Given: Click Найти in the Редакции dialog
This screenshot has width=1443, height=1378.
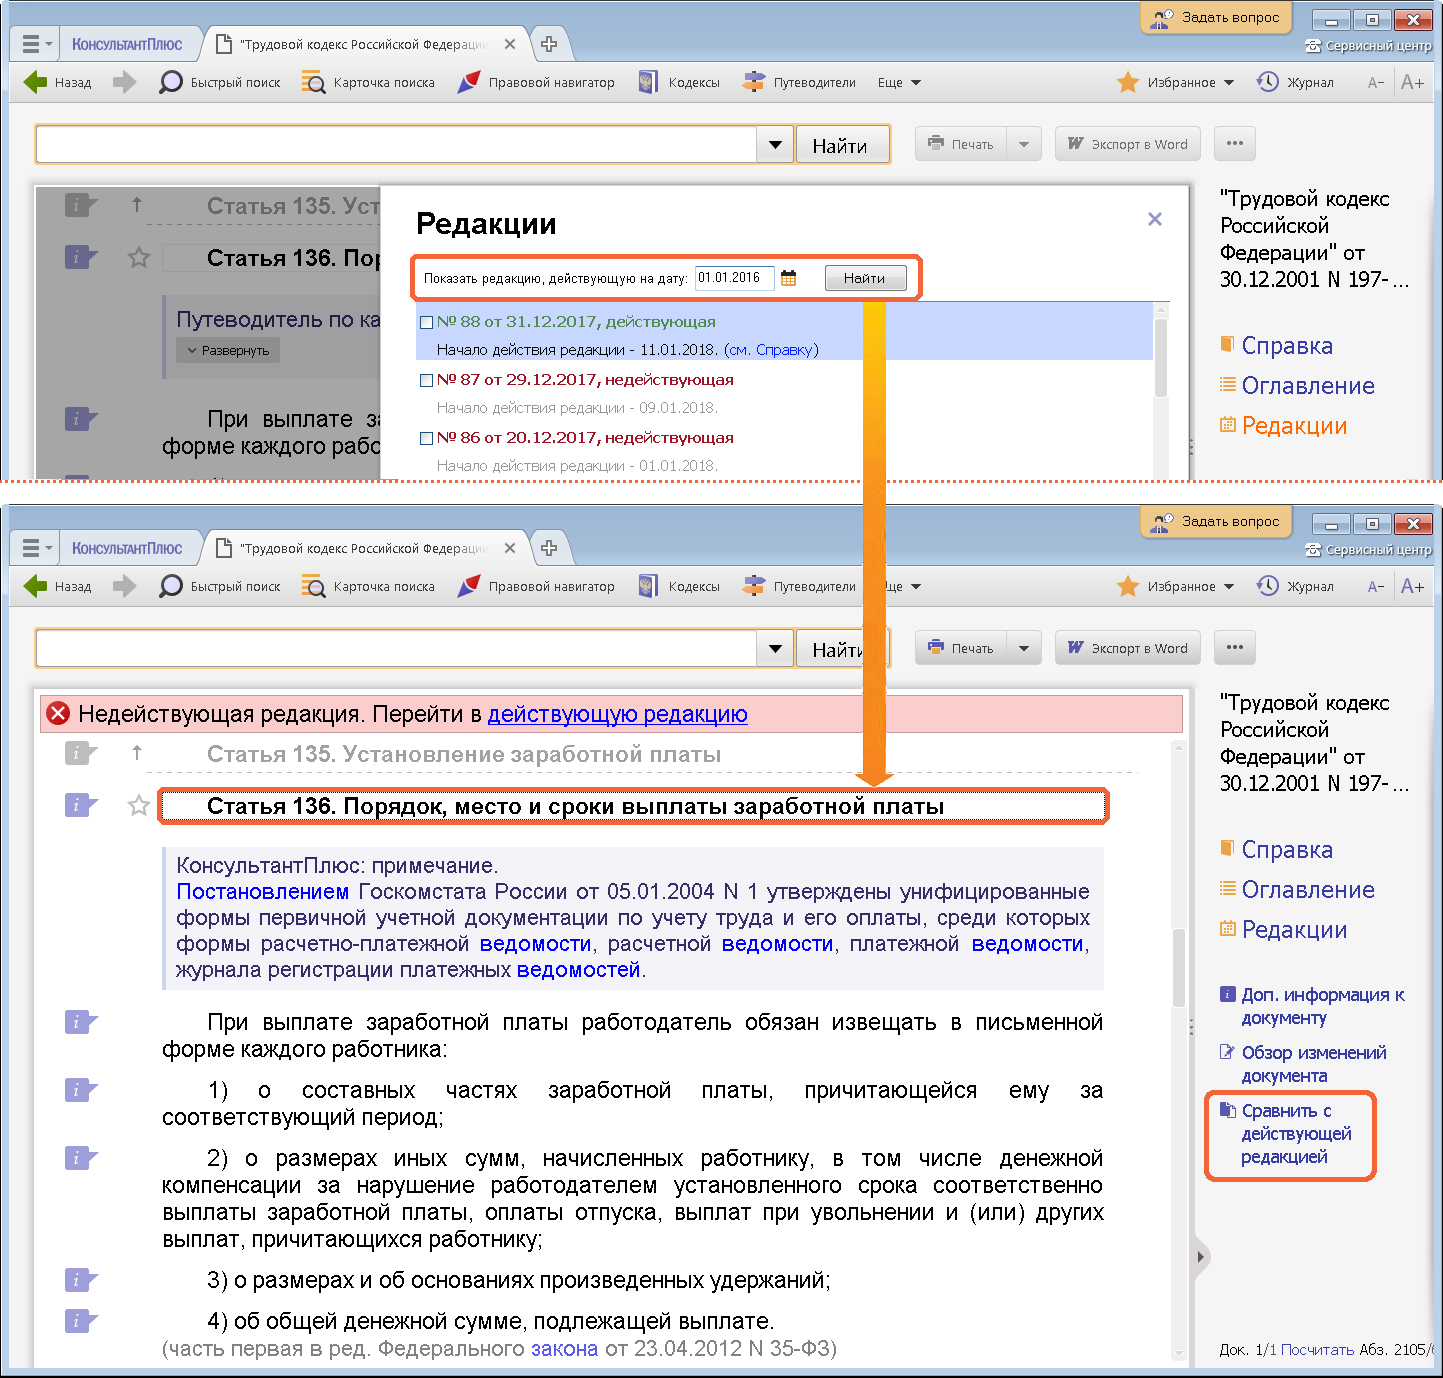Looking at the screenshot, I should tap(865, 278).
